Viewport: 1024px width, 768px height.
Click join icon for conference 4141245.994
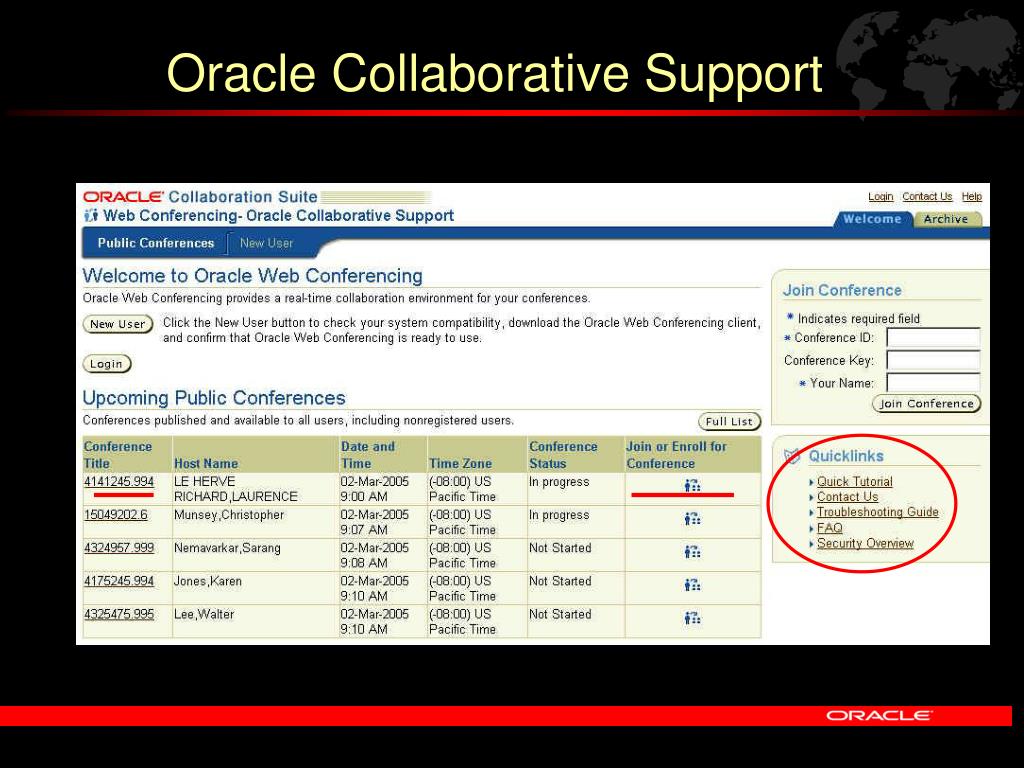click(692, 485)
